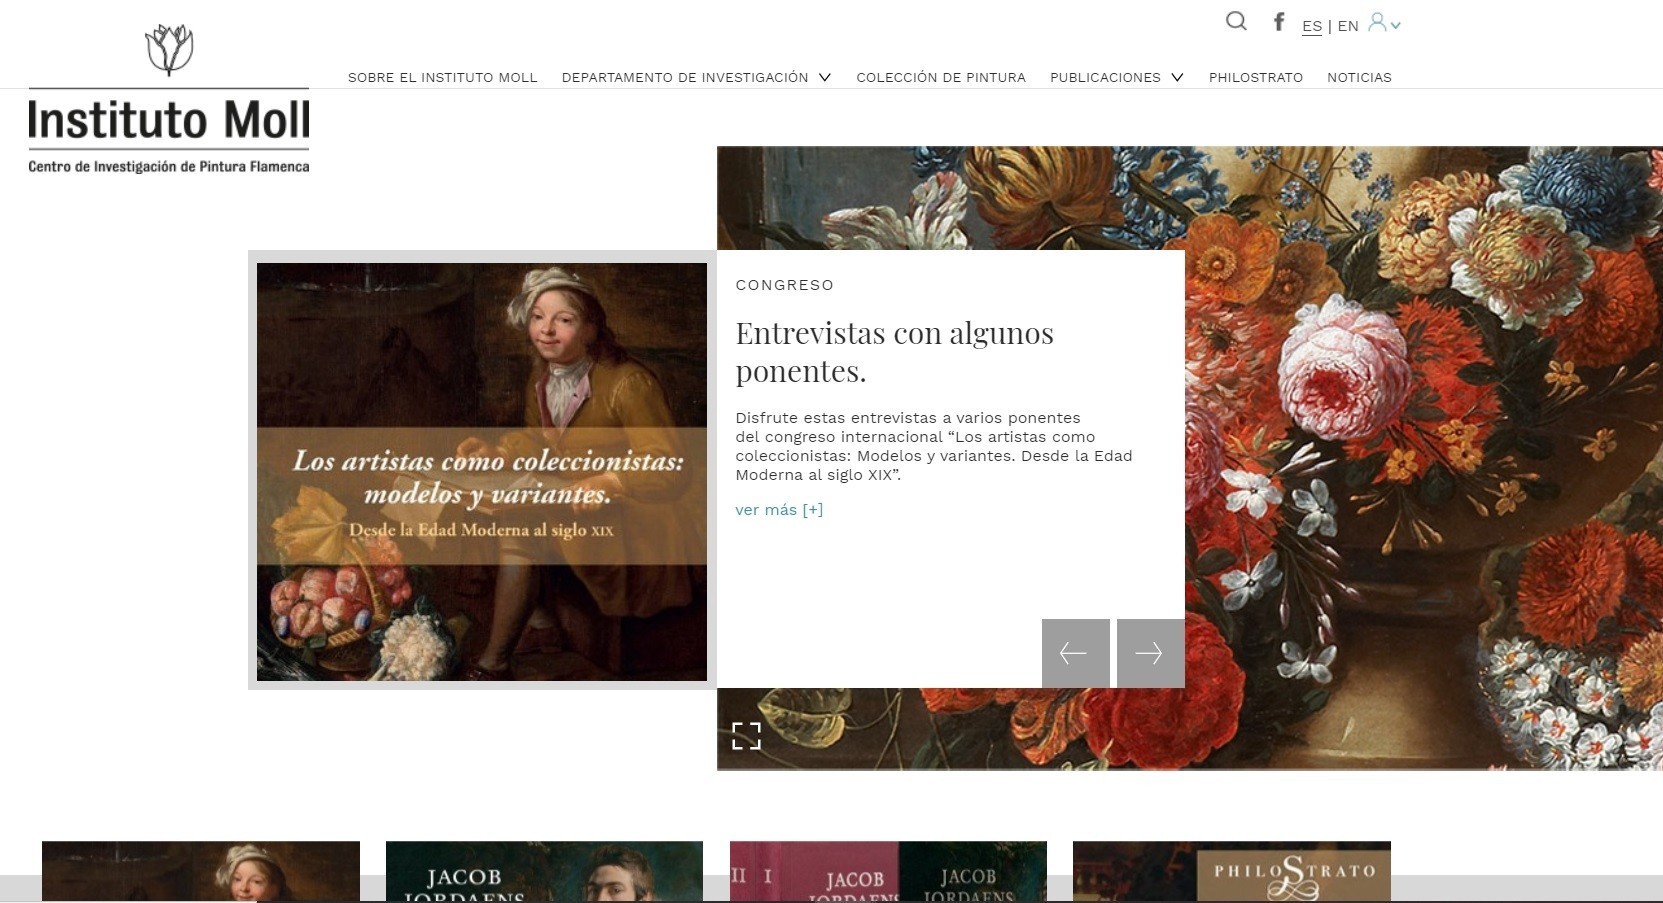Advance to next slide arrow
The image size is (1663, 903).
1150,653
